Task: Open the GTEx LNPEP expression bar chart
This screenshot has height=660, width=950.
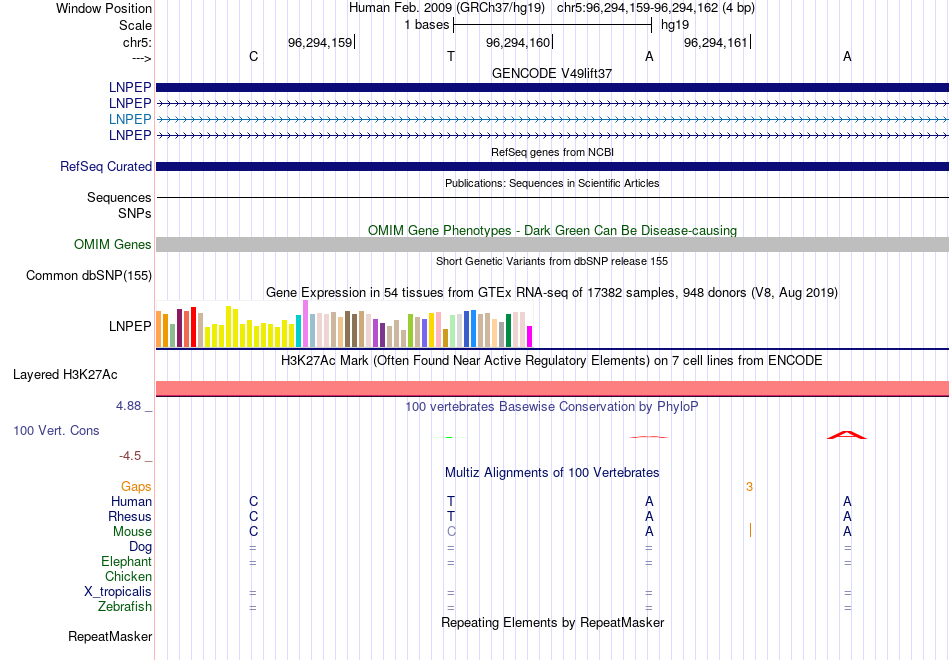Action: [x=344, y=324]
